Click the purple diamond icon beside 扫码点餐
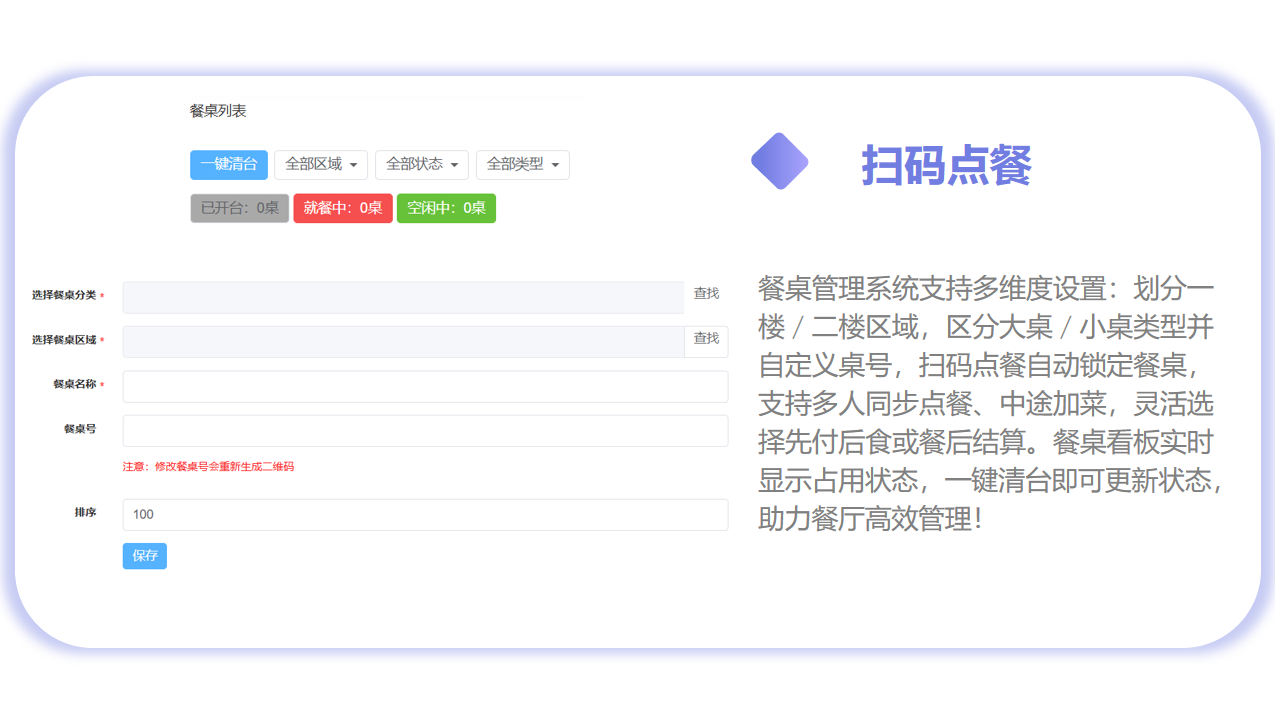Image resolution: width=1275 pixels, height=715 pixels. click(x=779, y=161)
